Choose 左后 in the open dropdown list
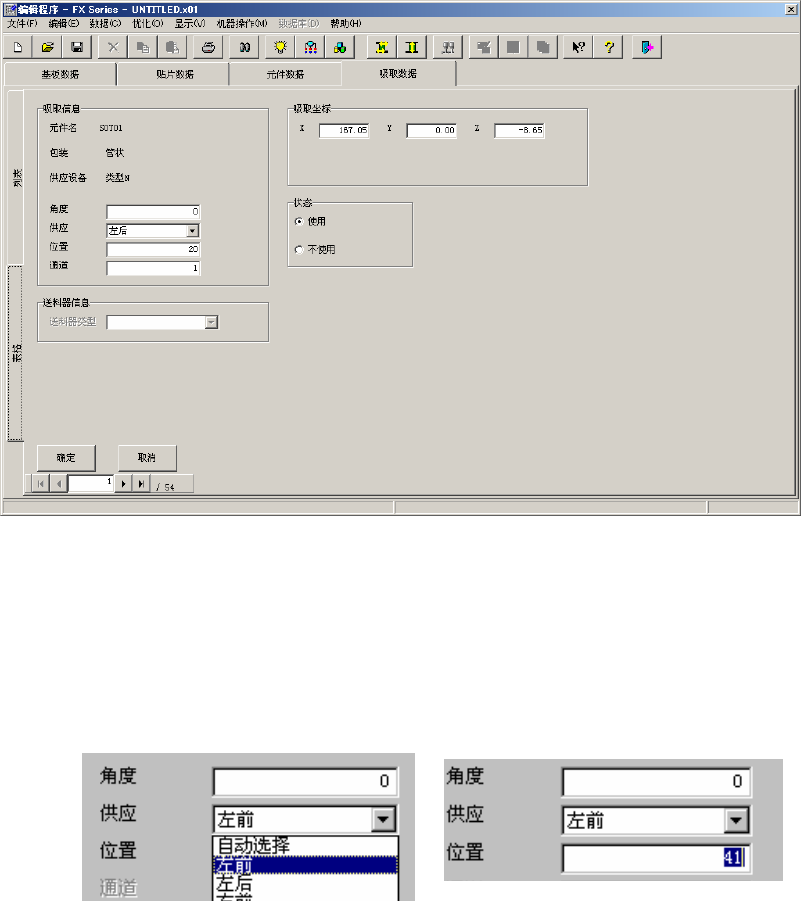 click(305, 883)
